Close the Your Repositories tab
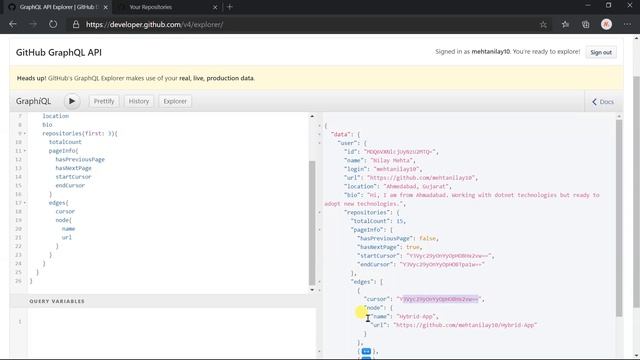Viewport: 640px width, 360px height. [x=215, y=7]
